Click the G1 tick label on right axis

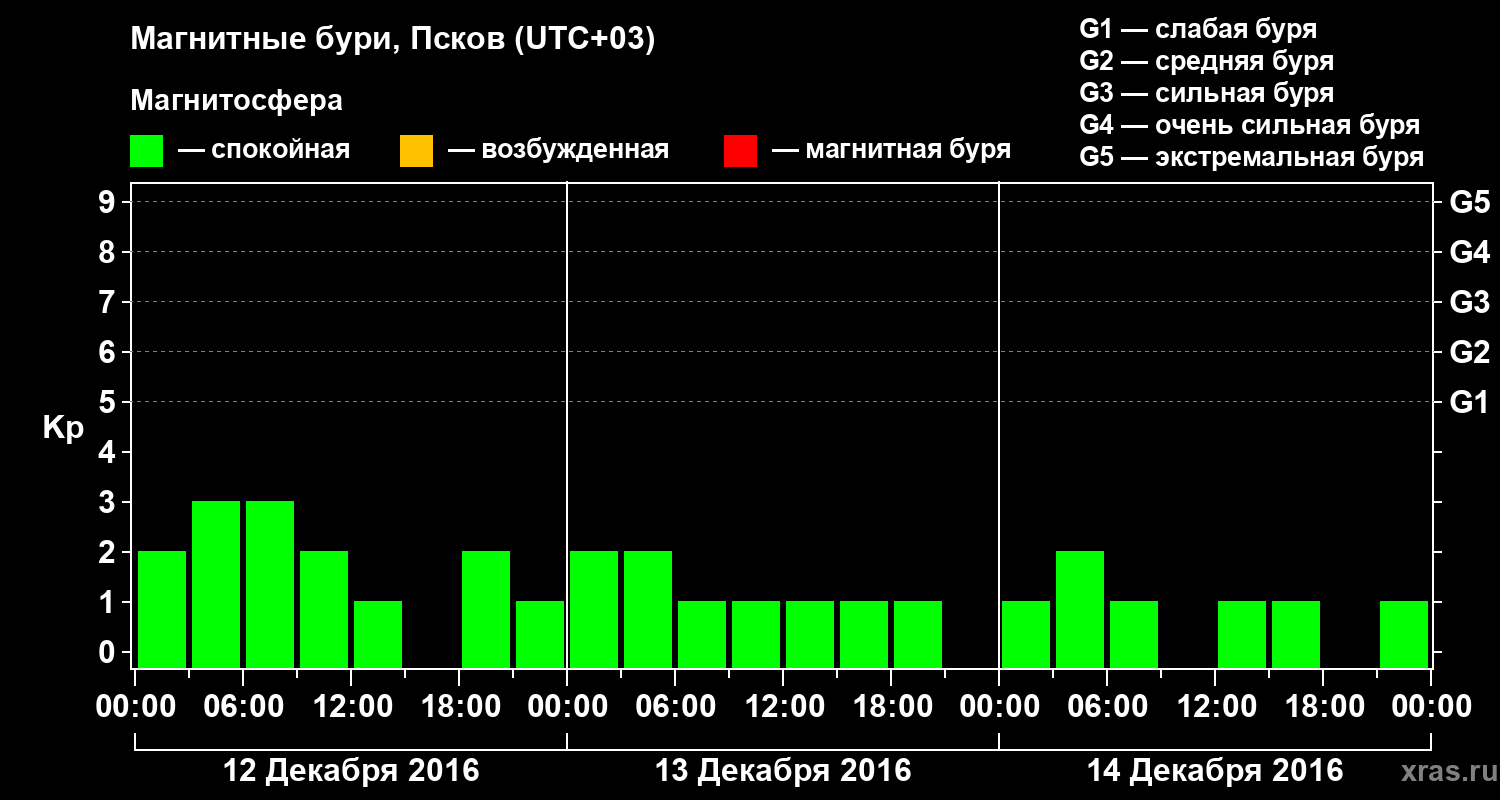[x=1470, y=402]
